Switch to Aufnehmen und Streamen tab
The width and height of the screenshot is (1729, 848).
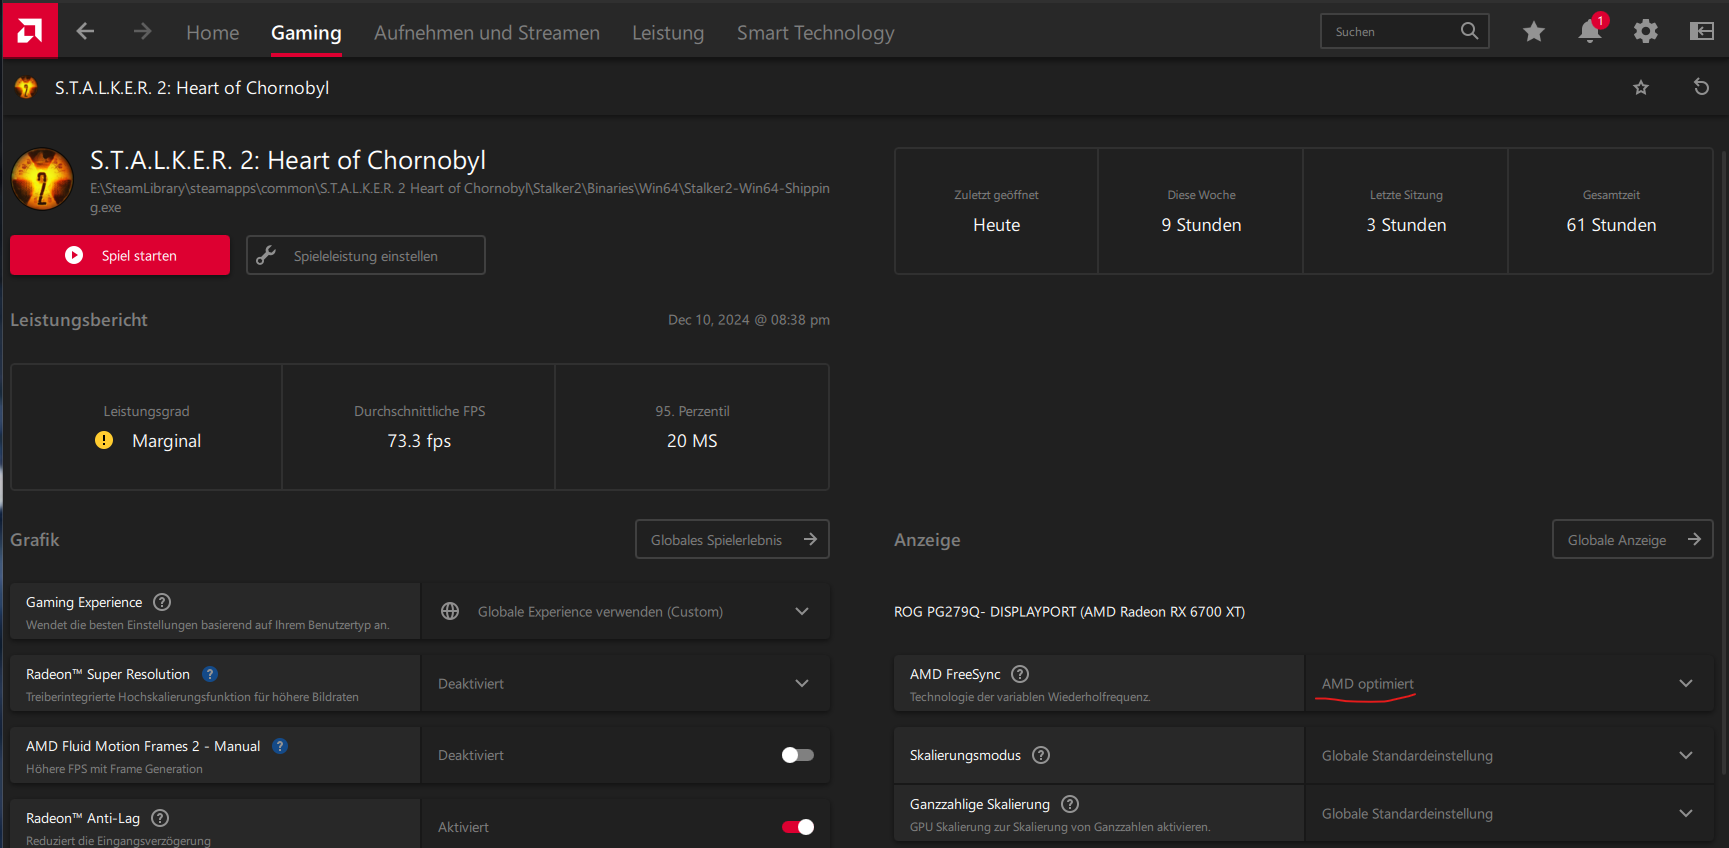487,33
